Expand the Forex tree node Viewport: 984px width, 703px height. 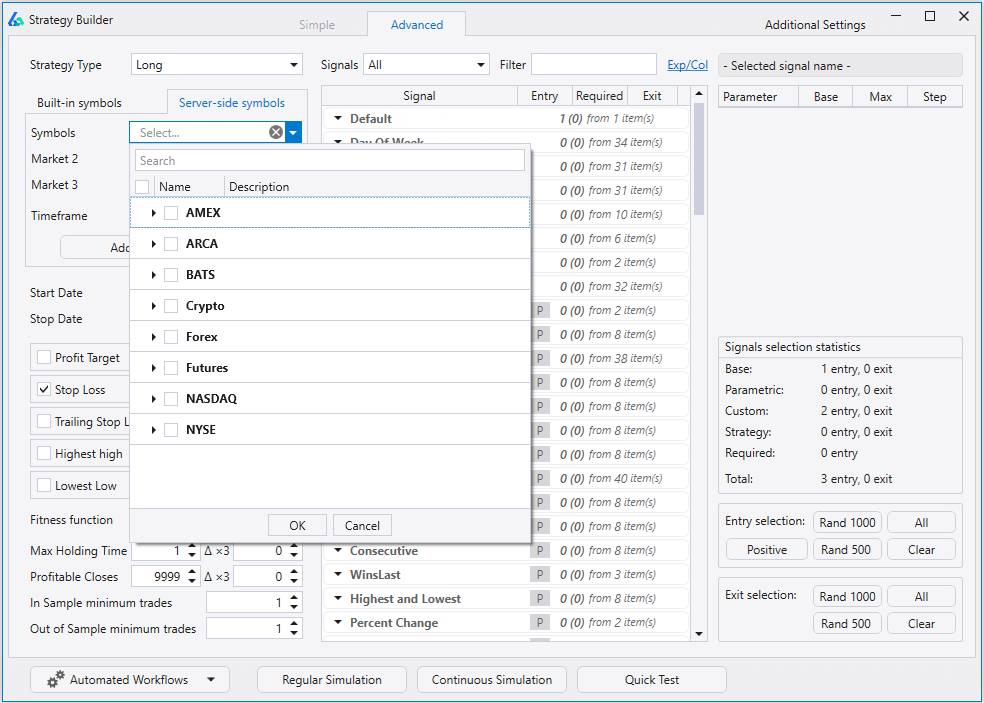tap(153, 337)
